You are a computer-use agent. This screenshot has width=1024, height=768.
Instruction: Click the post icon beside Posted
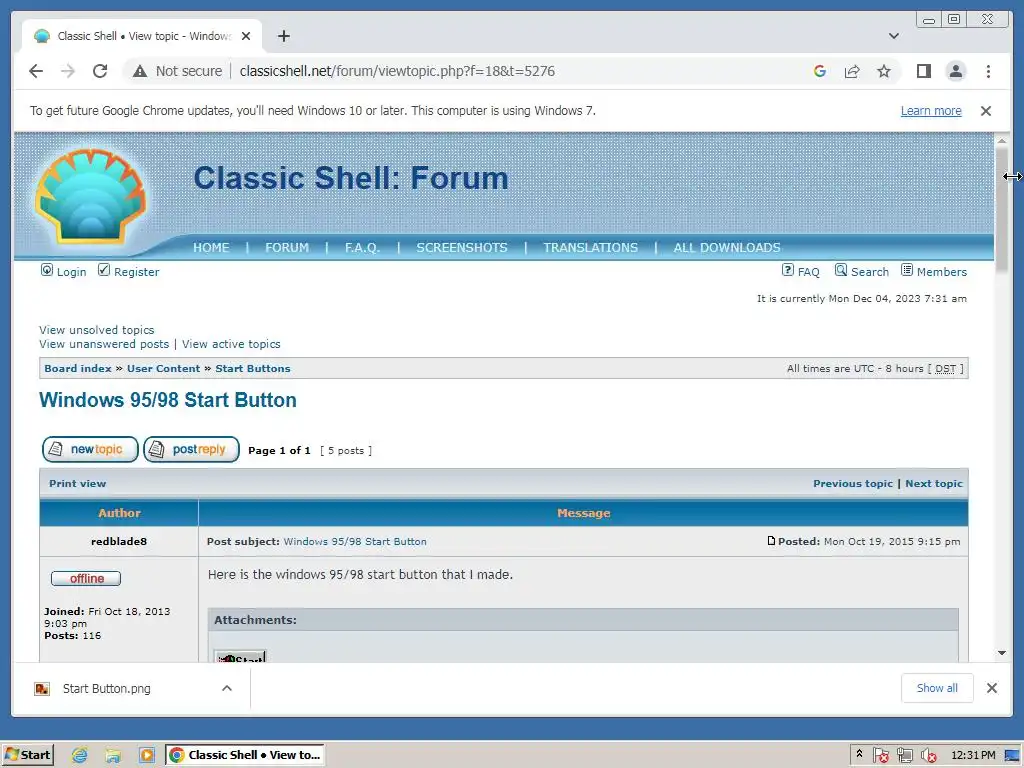click(771, 541)
